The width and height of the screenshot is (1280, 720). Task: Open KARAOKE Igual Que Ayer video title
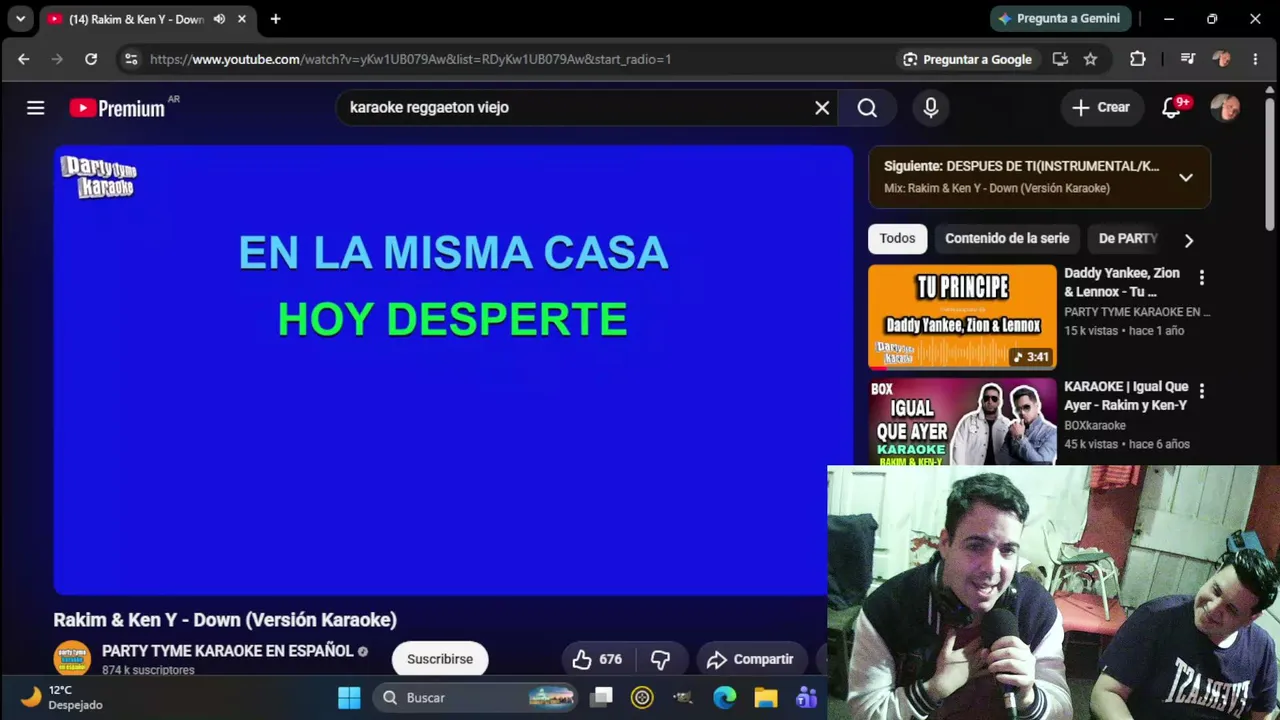click(x=1126, y=395)
